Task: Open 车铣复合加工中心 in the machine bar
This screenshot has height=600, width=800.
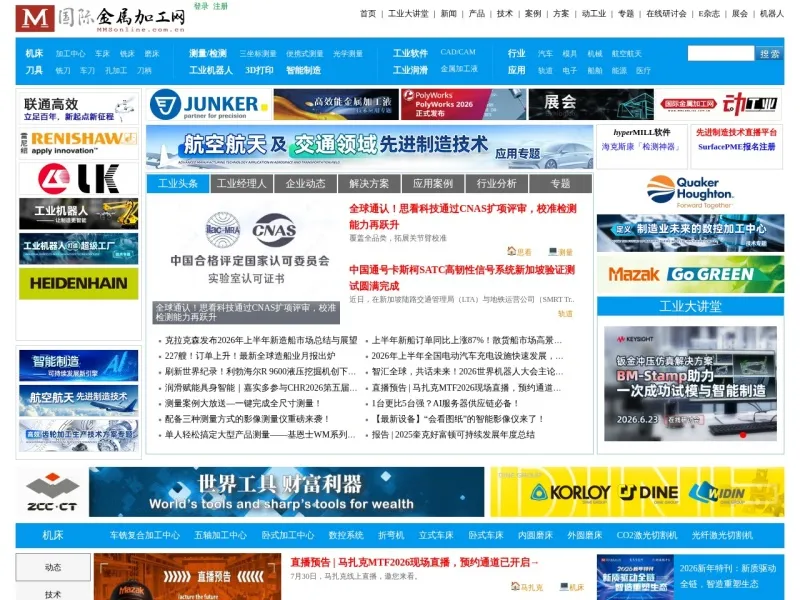Action: click(144, 535)
